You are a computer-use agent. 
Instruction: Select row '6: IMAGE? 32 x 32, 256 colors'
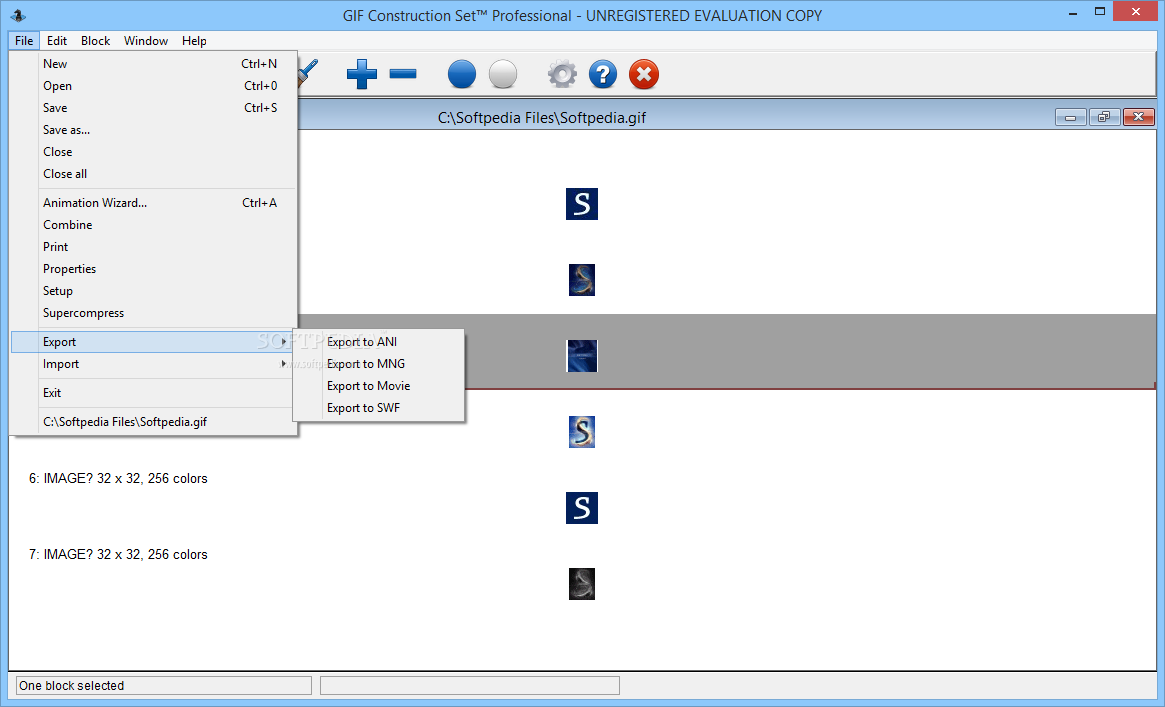pos(118,479)
